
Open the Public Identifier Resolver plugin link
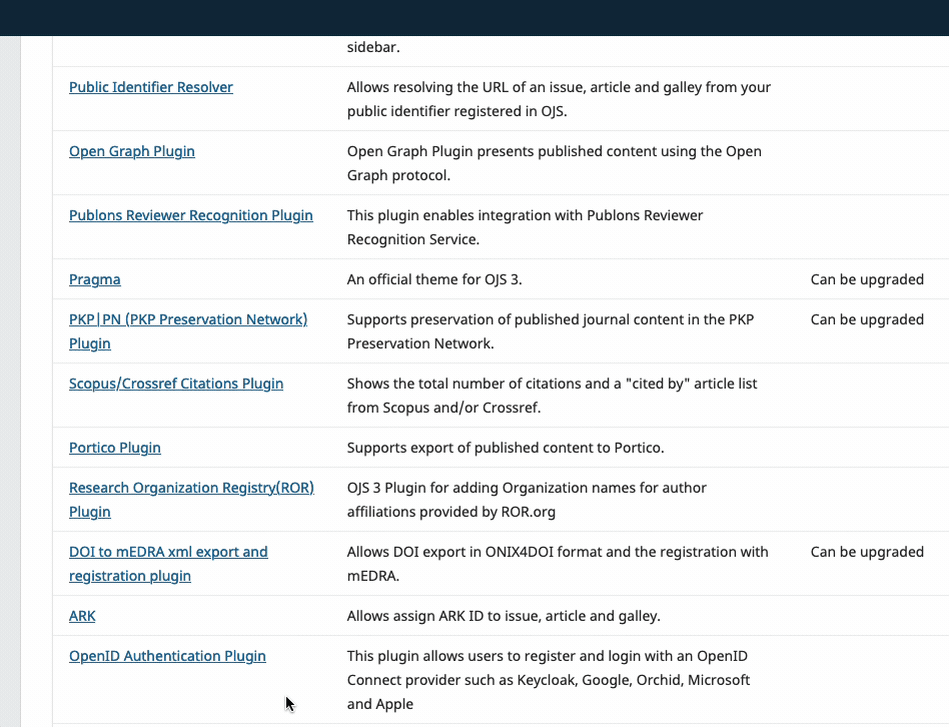click(x=151, y=87)
